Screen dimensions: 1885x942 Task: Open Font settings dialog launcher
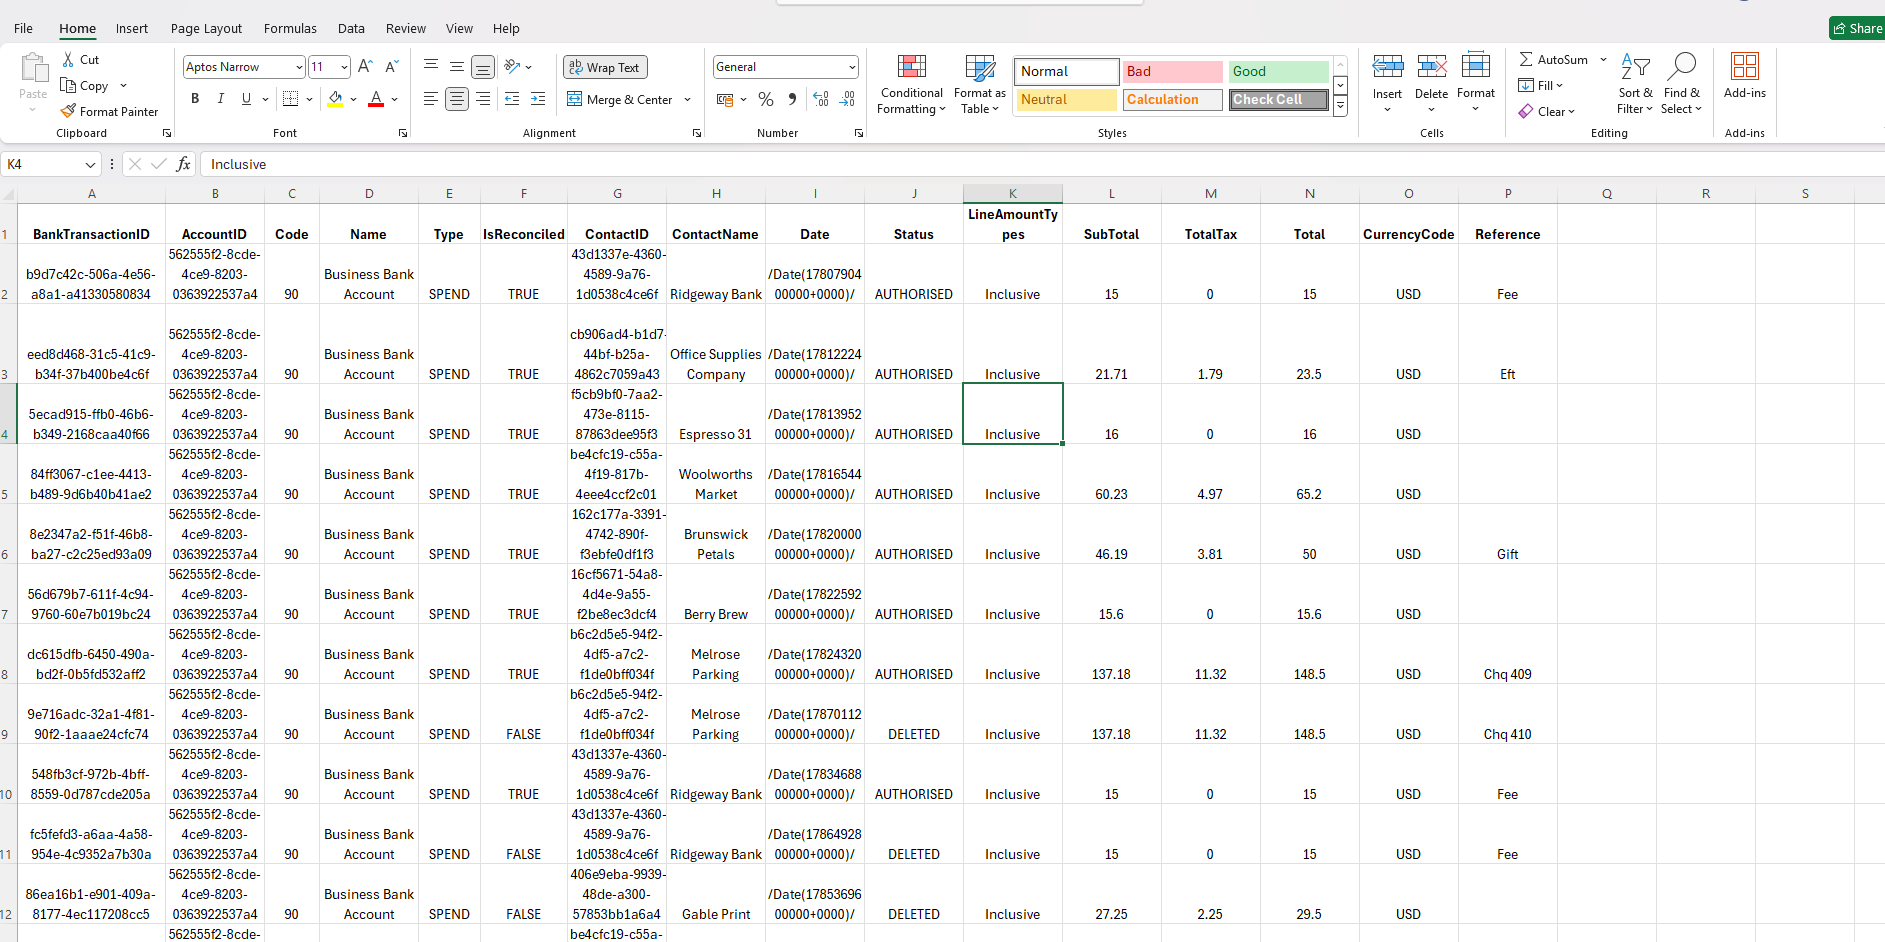pos(403,133)
